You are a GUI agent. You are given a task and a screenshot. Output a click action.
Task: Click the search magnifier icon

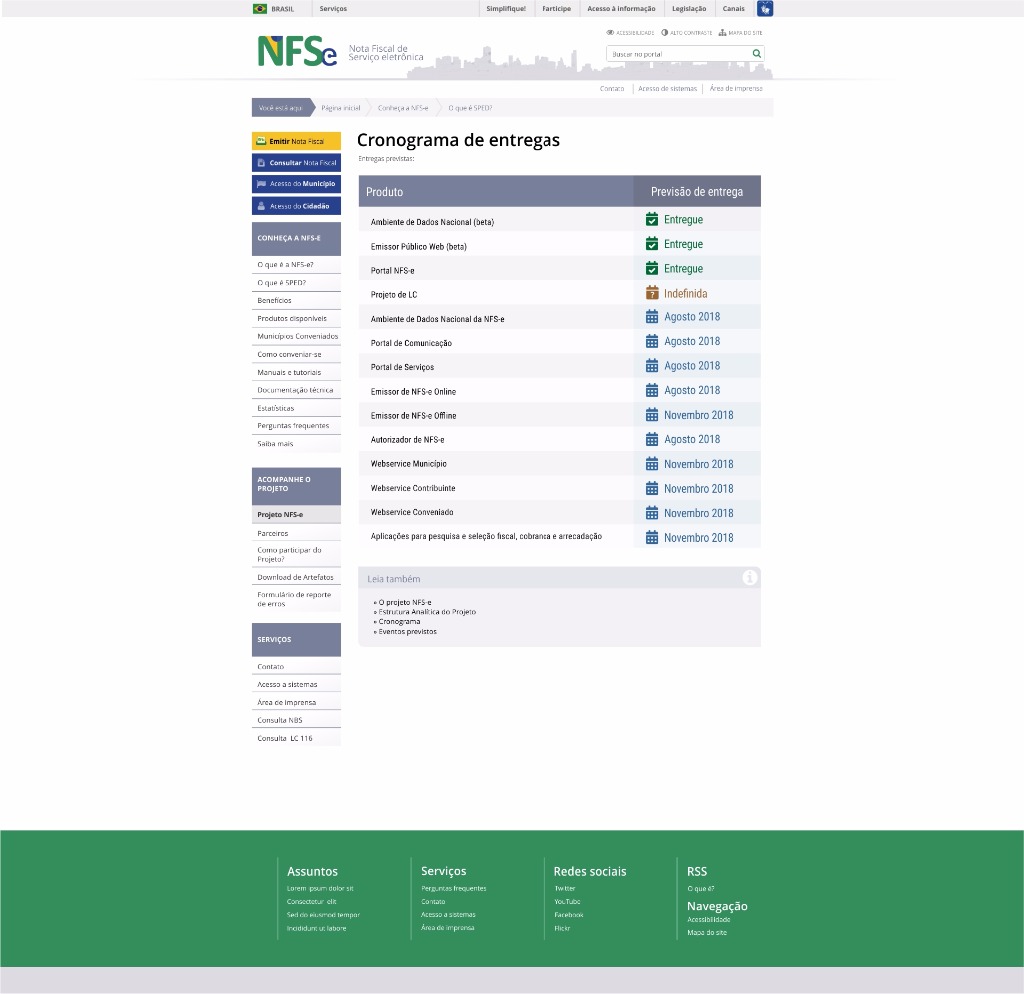(757, 53)
